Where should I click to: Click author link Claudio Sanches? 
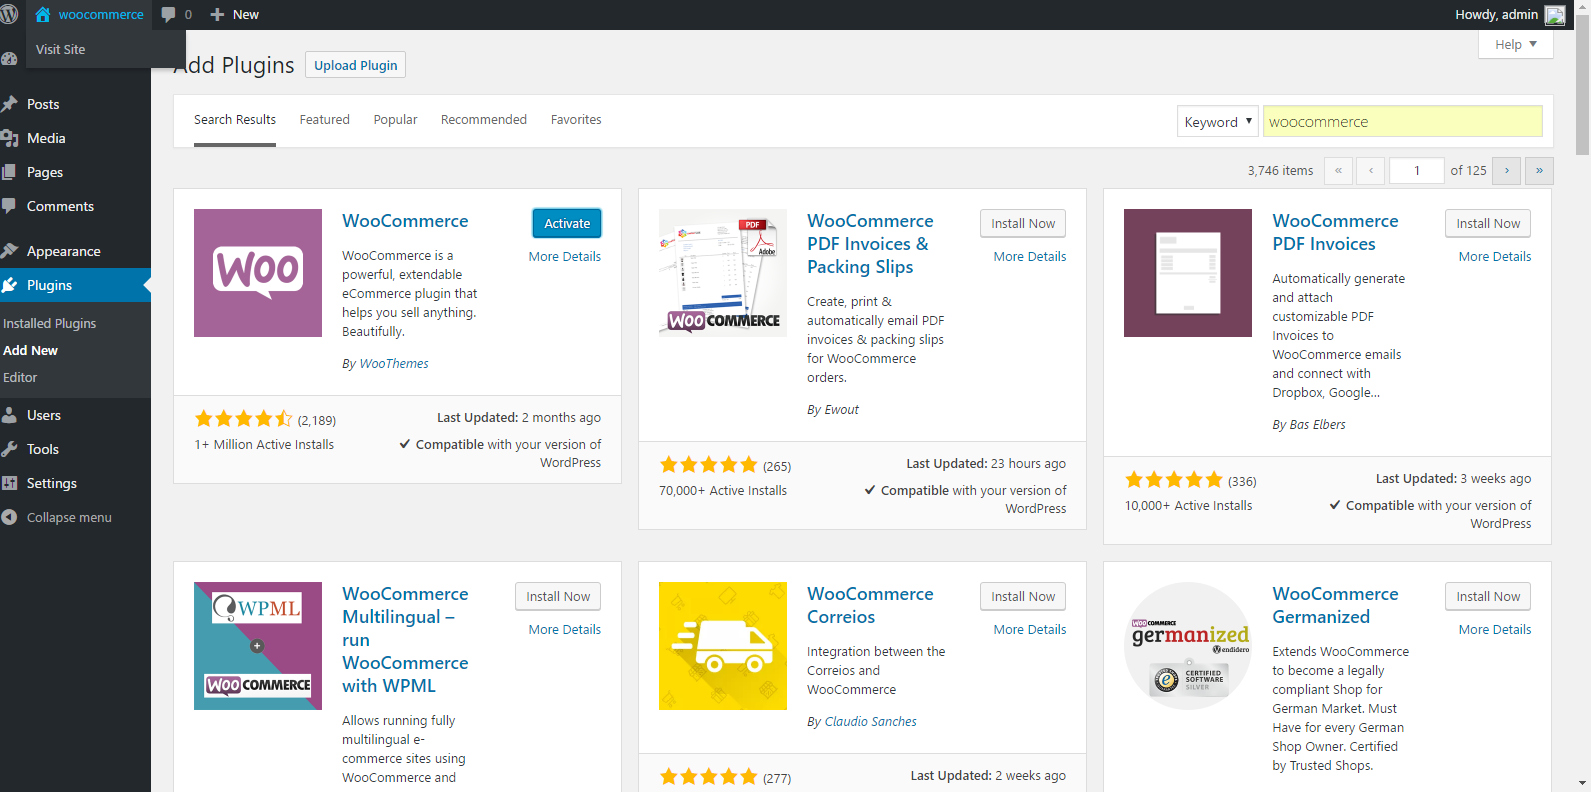tap(870, 722)
